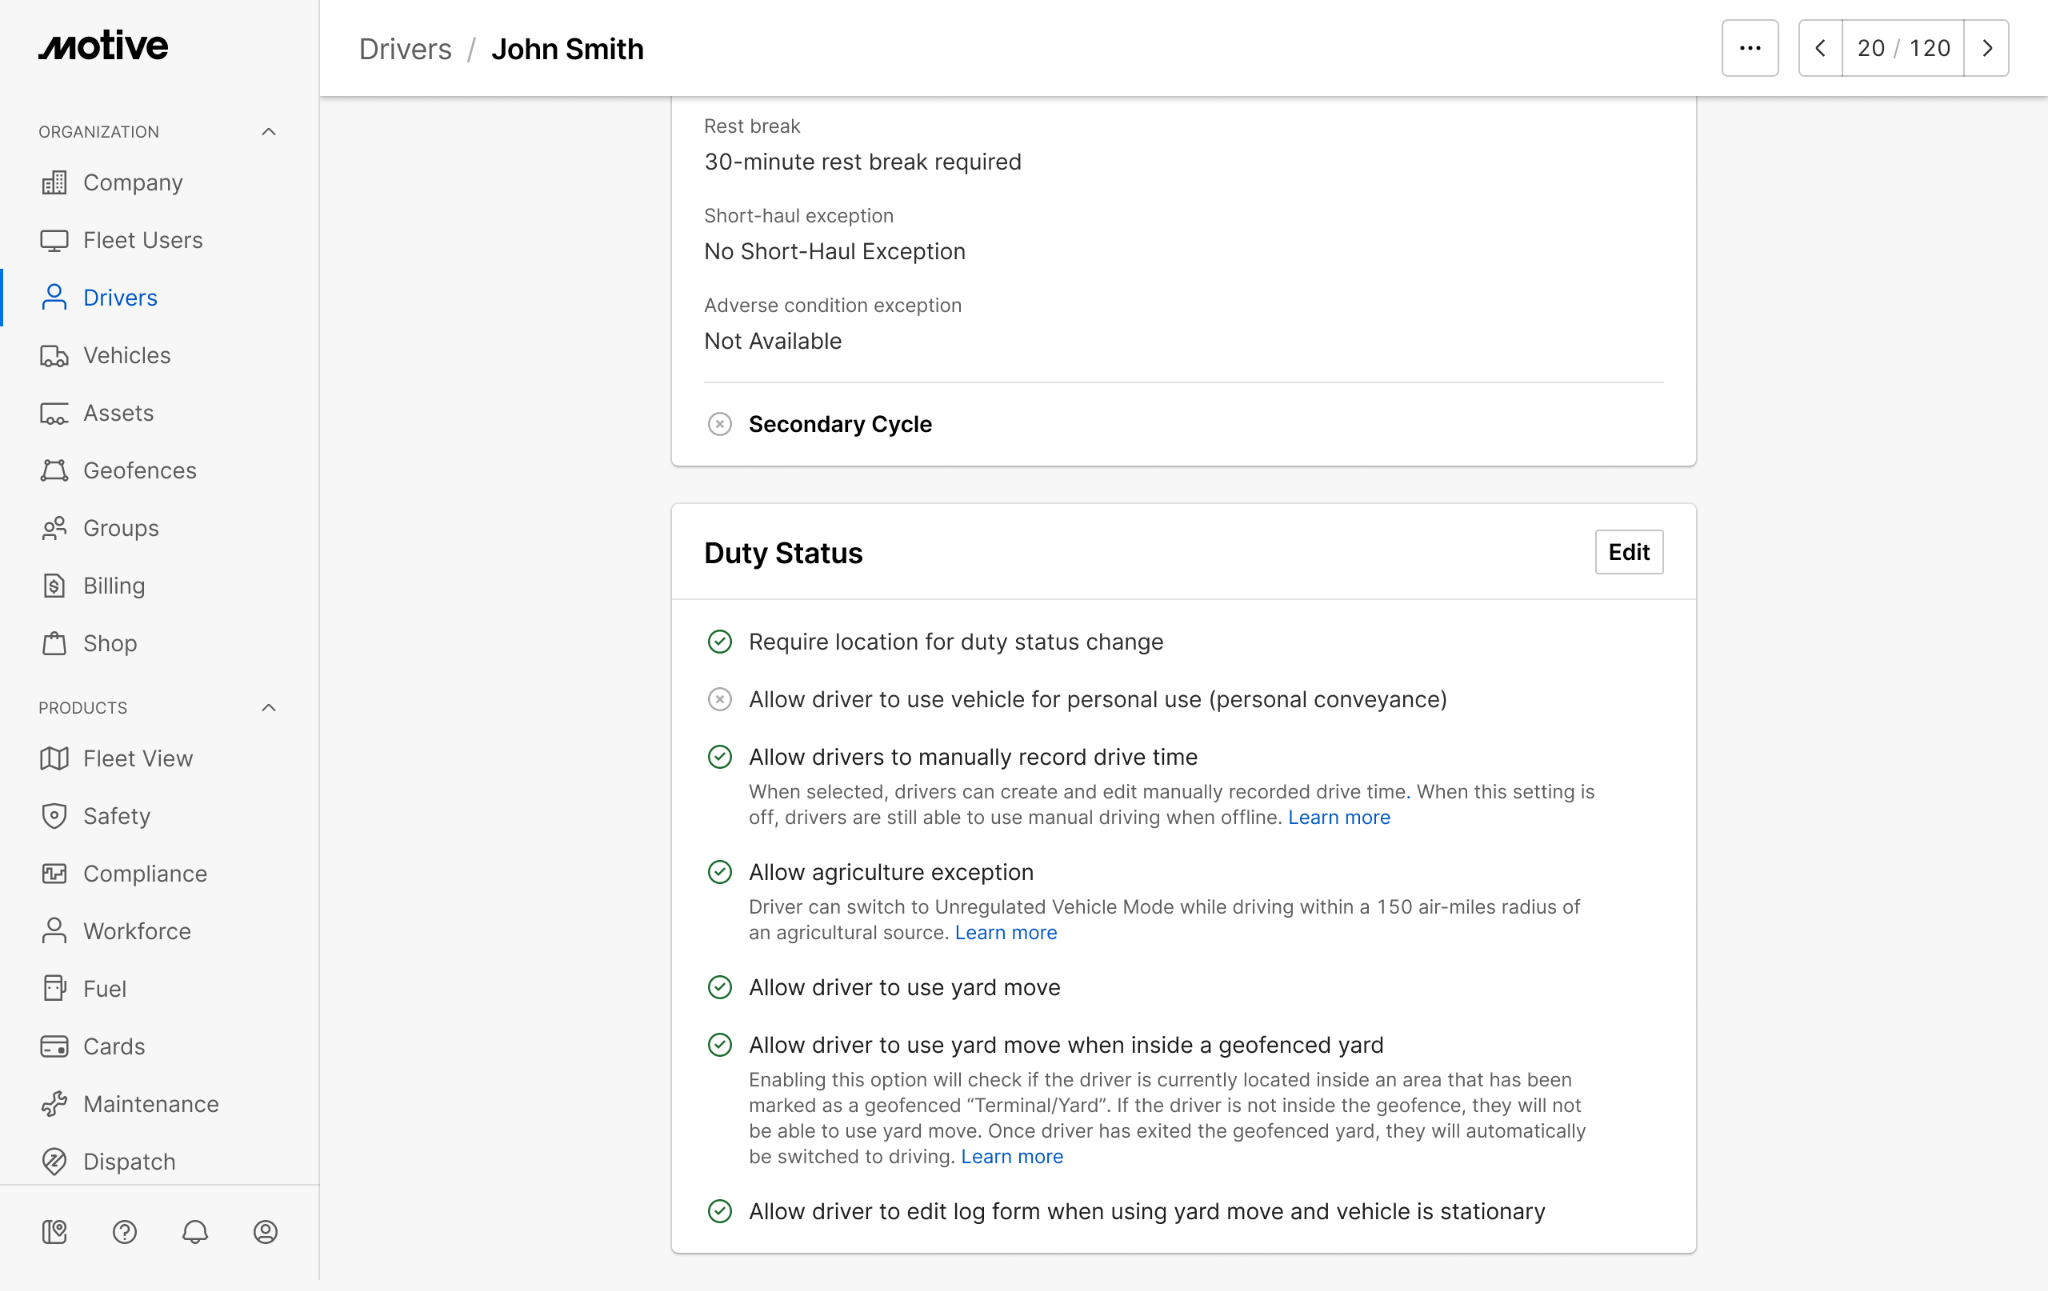Collapse the Organization section
Viewport: 2048px width, 1291px height.
point(268,132)
